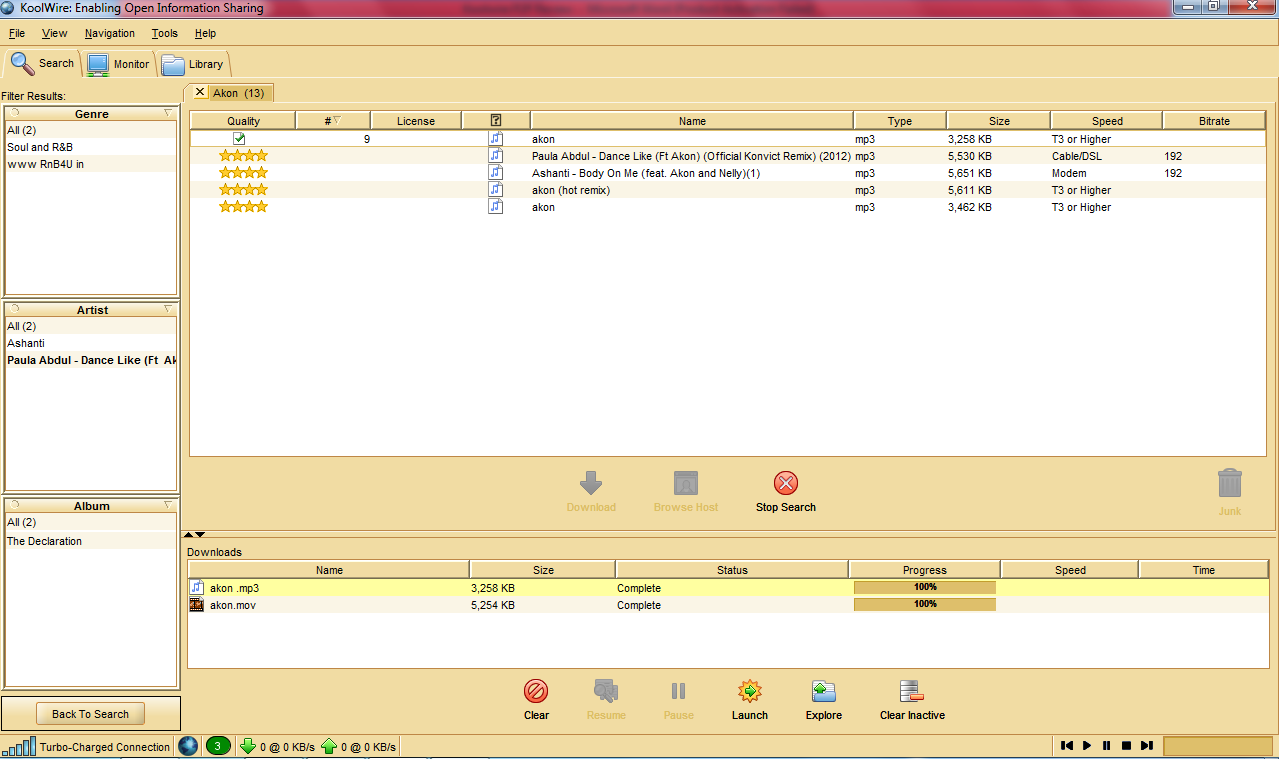Click the globe connection status icon

188,746
